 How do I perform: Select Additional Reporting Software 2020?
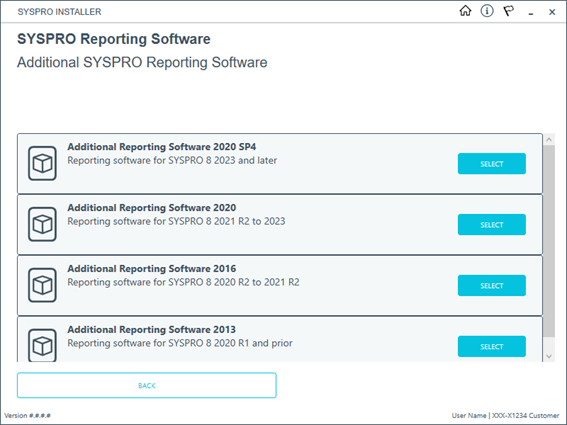point(492,225)
